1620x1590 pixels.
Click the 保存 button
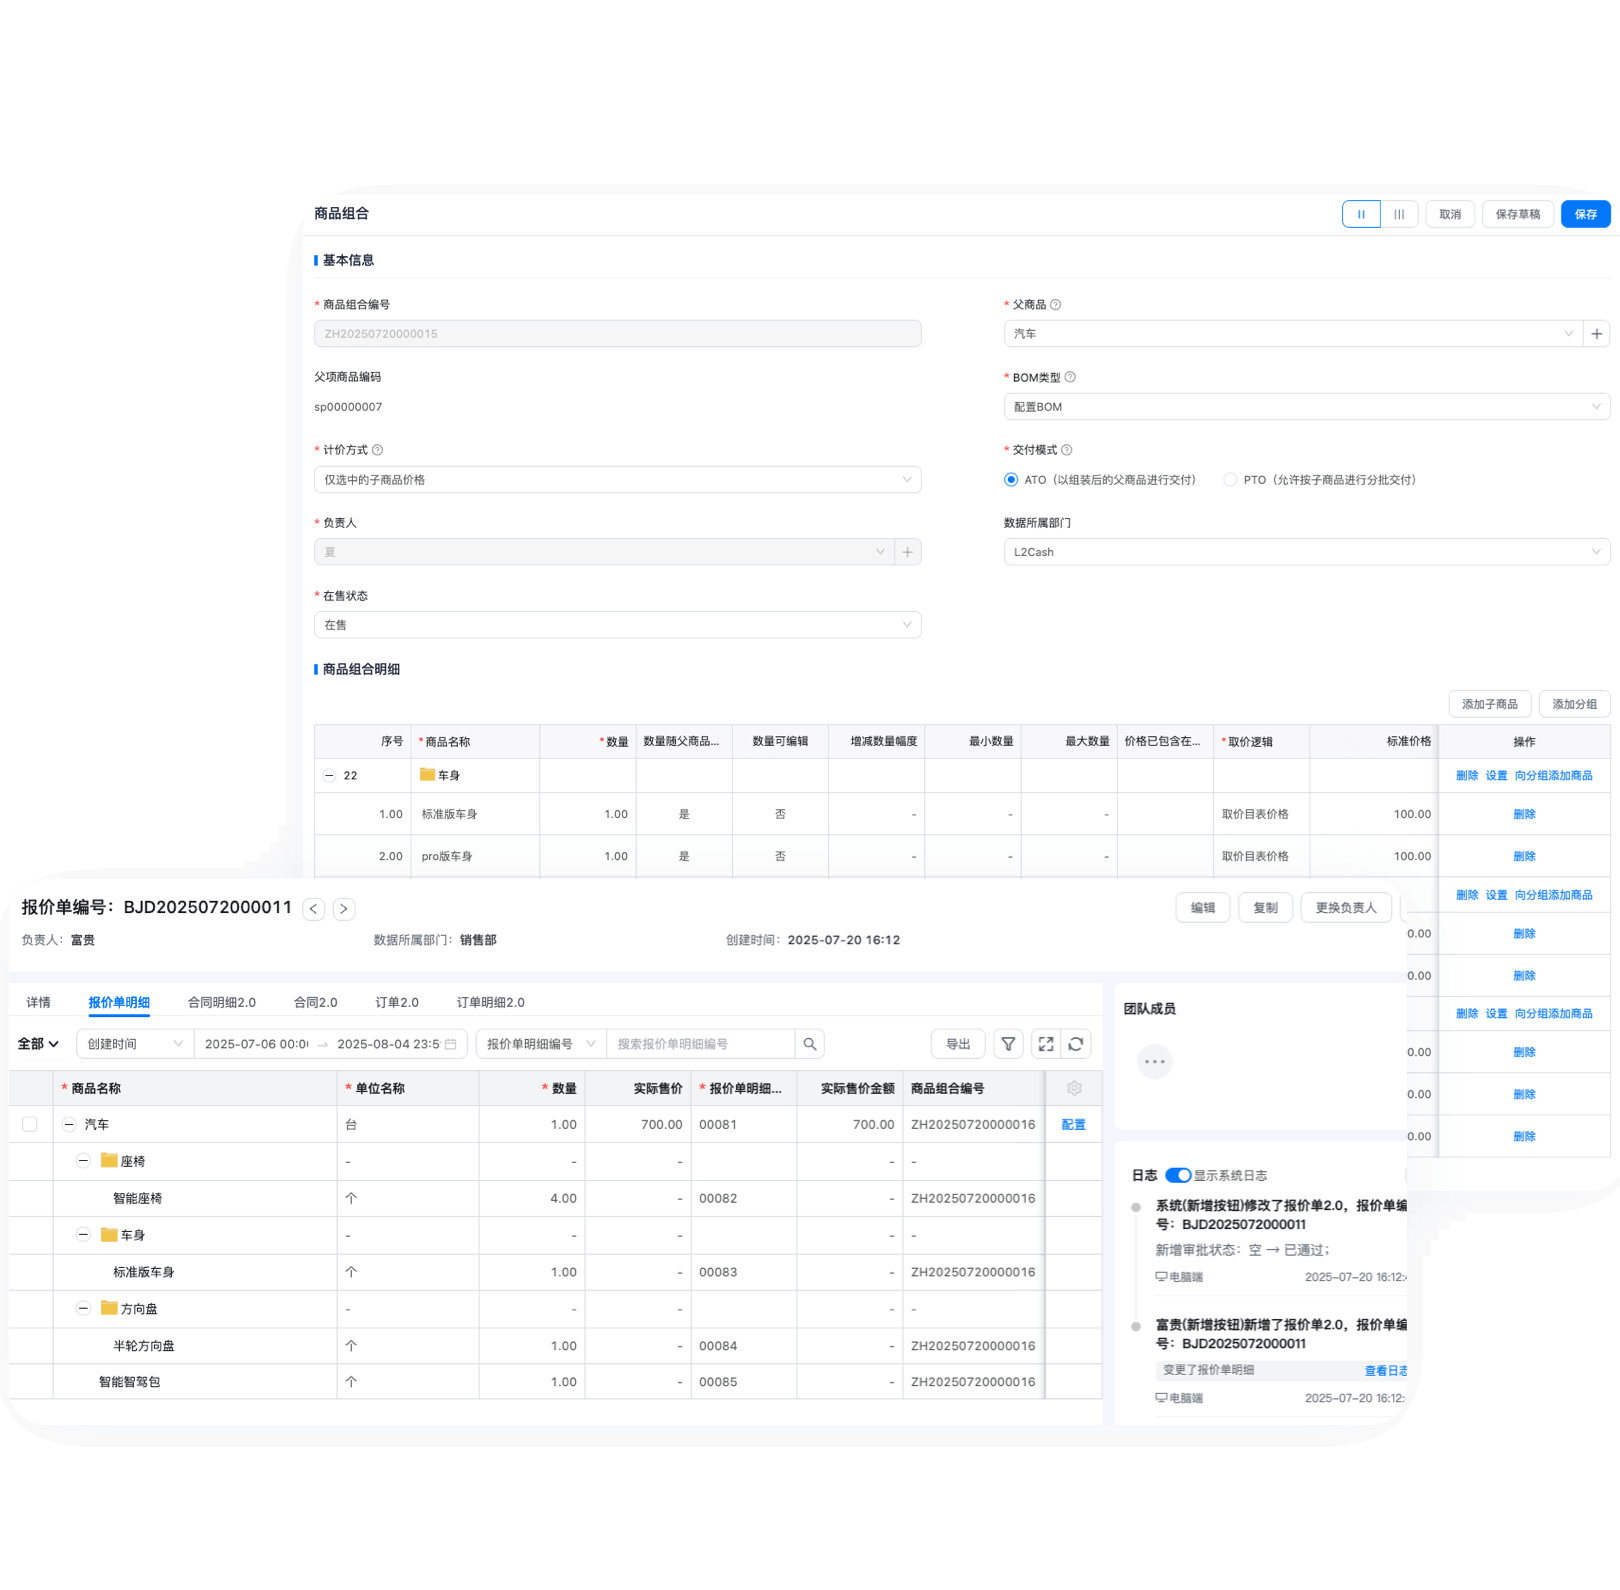[1585, 214]
